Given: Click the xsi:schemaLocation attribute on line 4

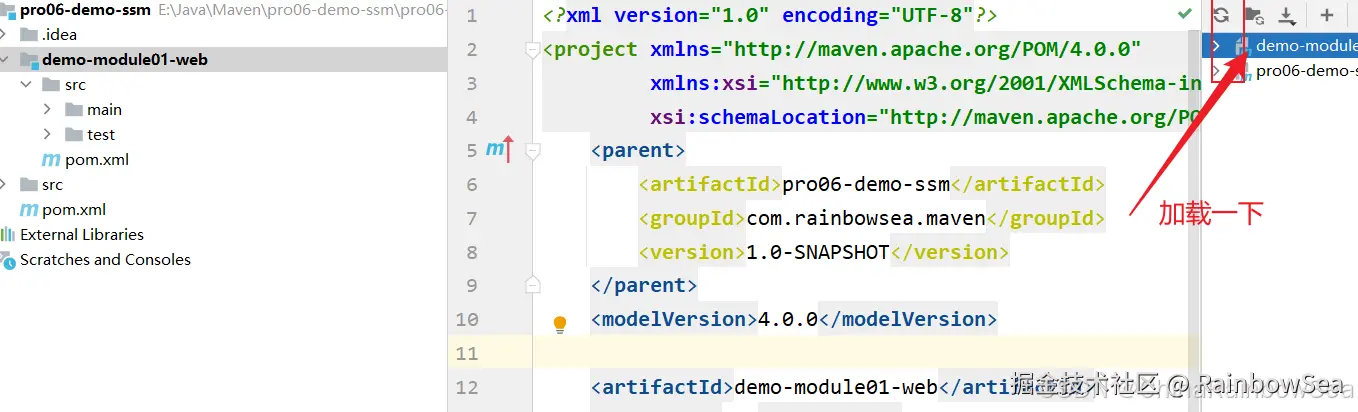Looking at the screenshot, I should [924, 117].
